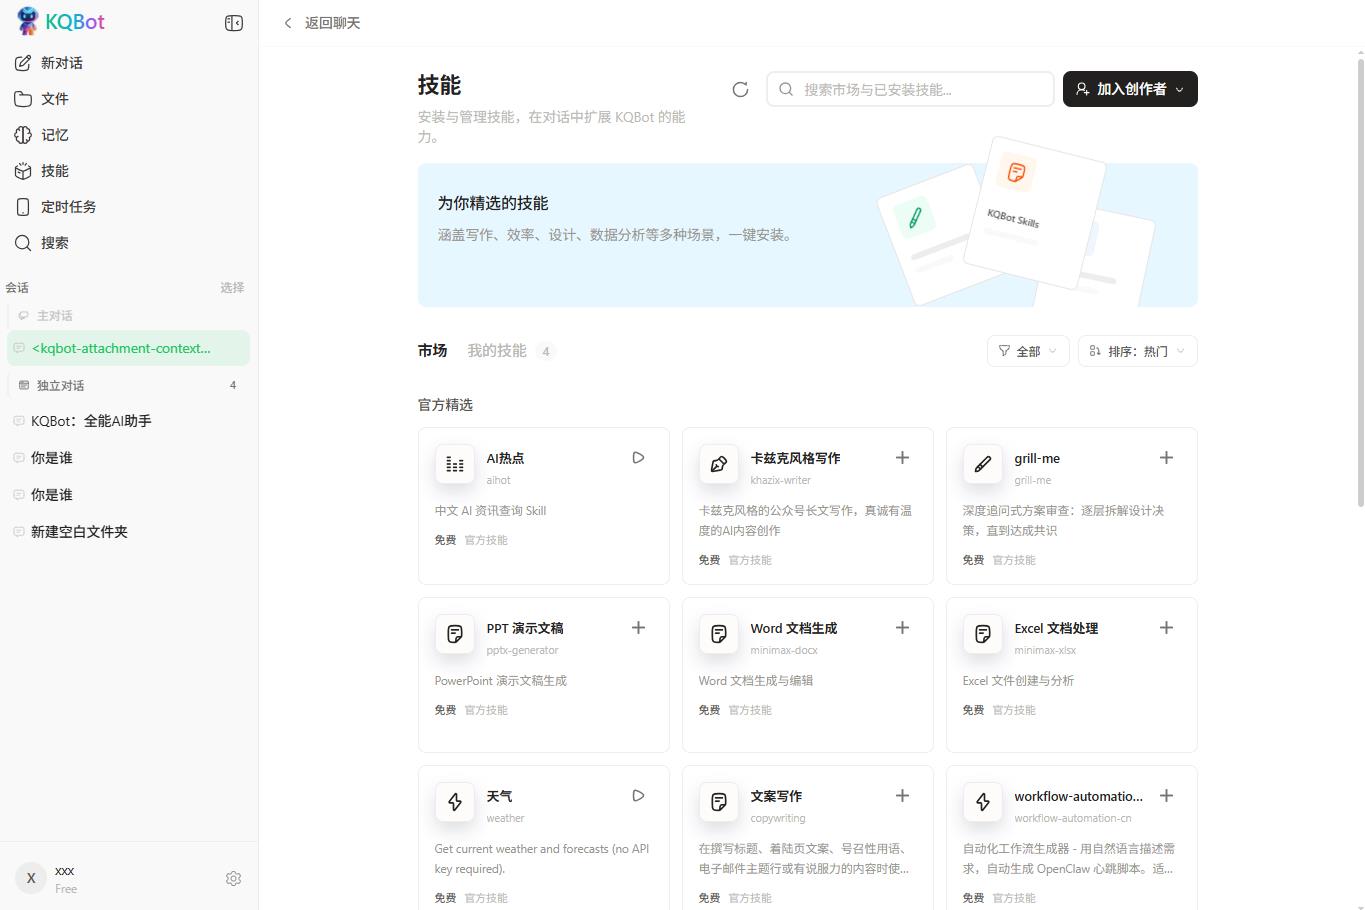Click the minimax-docx subtitle
This screenshot has width=1365, height=910.
[x=784, y=650]
